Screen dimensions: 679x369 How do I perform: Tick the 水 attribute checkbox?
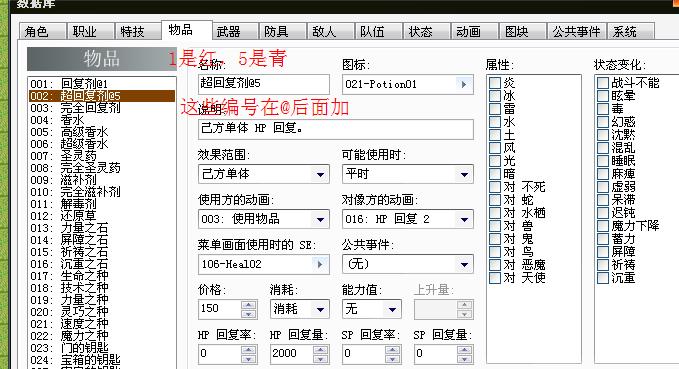tap(495, 122)
